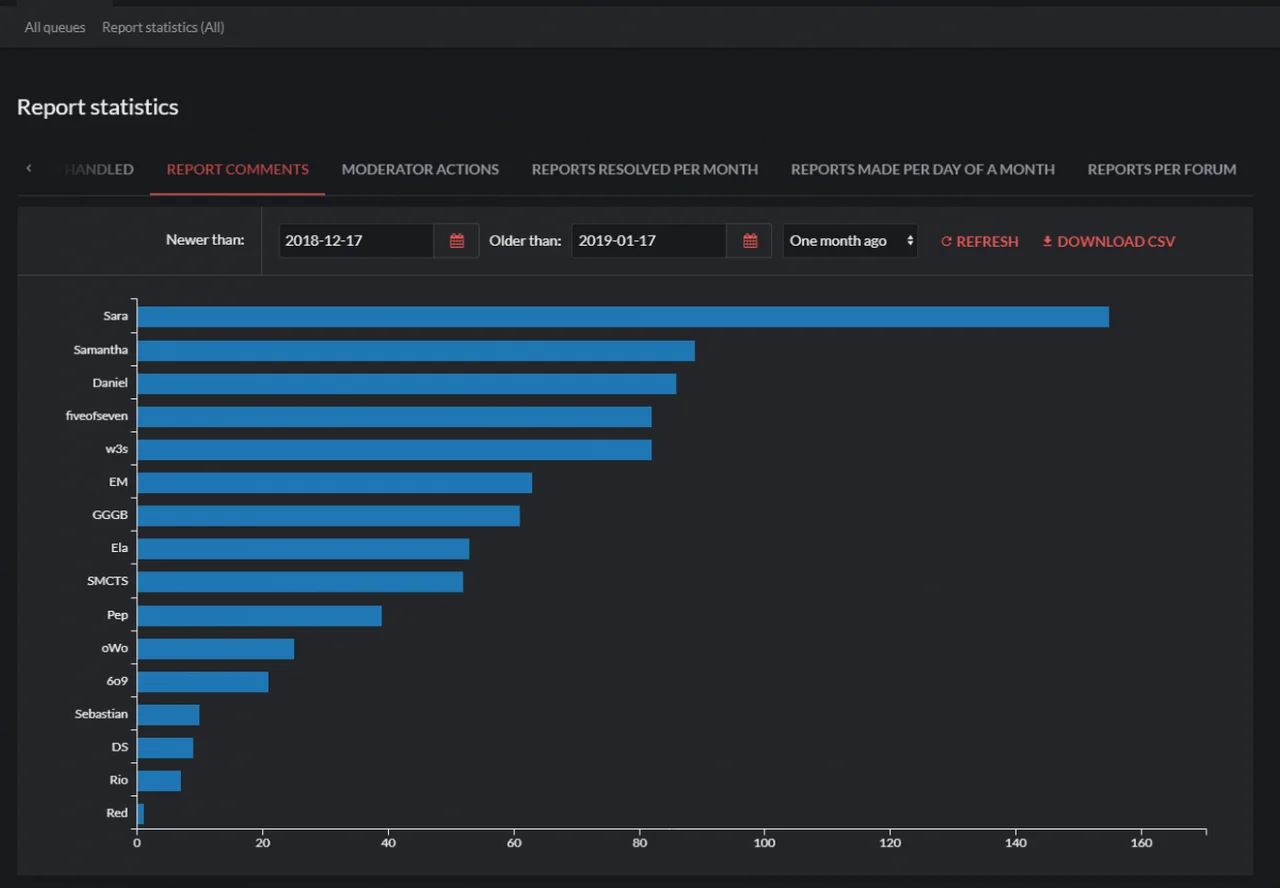Navigate to All queues breadcrumb link
Image resolution: width=1280 pixels, height=888 pixels.
55,27
